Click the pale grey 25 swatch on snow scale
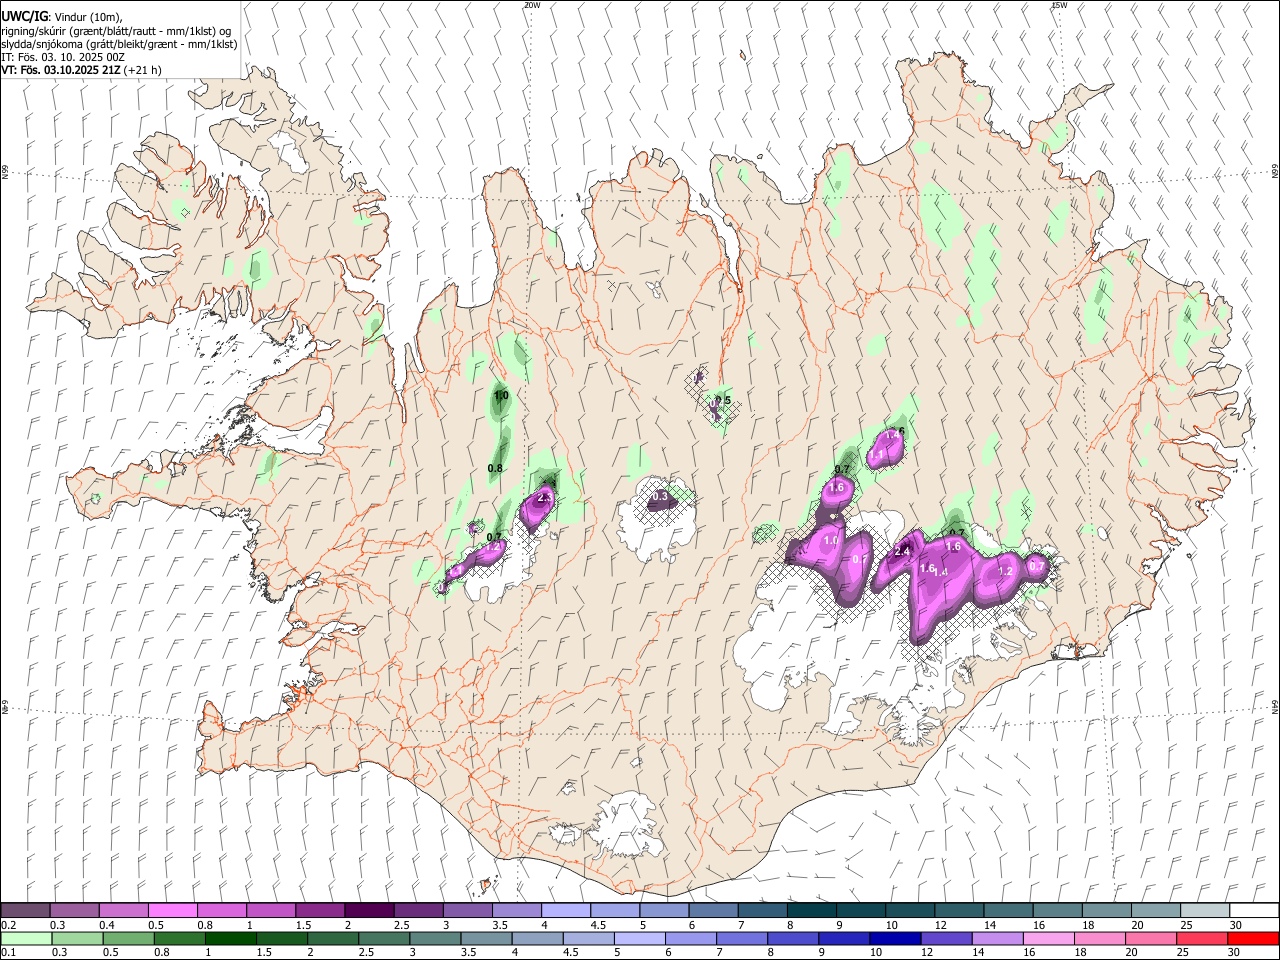This screenshot has height=960, width=1280. (x=1205, y=911)
